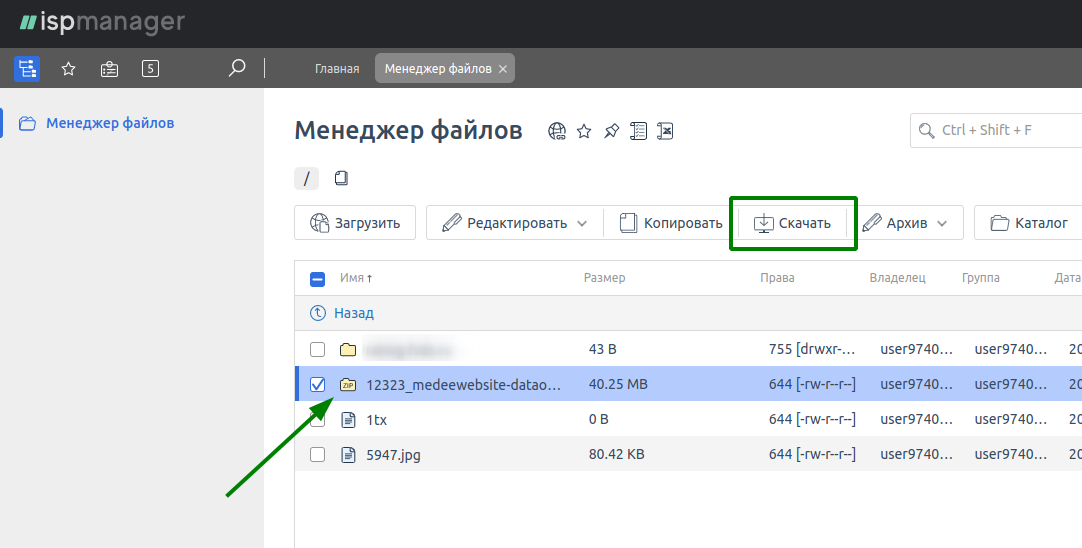Click the pin icon beside page title
This screenshot has width=1082, height=548.
pos(611,131)
